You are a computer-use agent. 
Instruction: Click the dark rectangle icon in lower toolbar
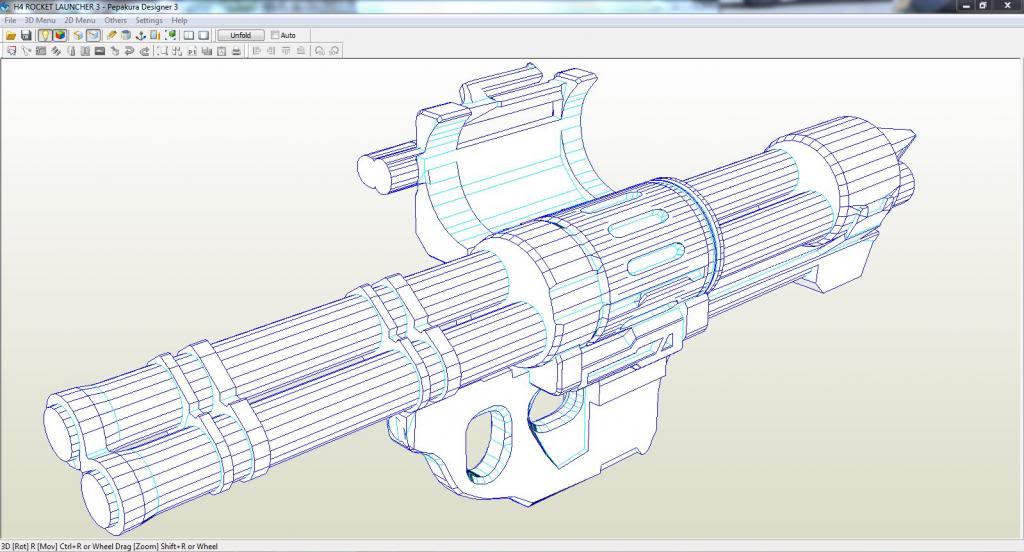click(x=100, y=51)
